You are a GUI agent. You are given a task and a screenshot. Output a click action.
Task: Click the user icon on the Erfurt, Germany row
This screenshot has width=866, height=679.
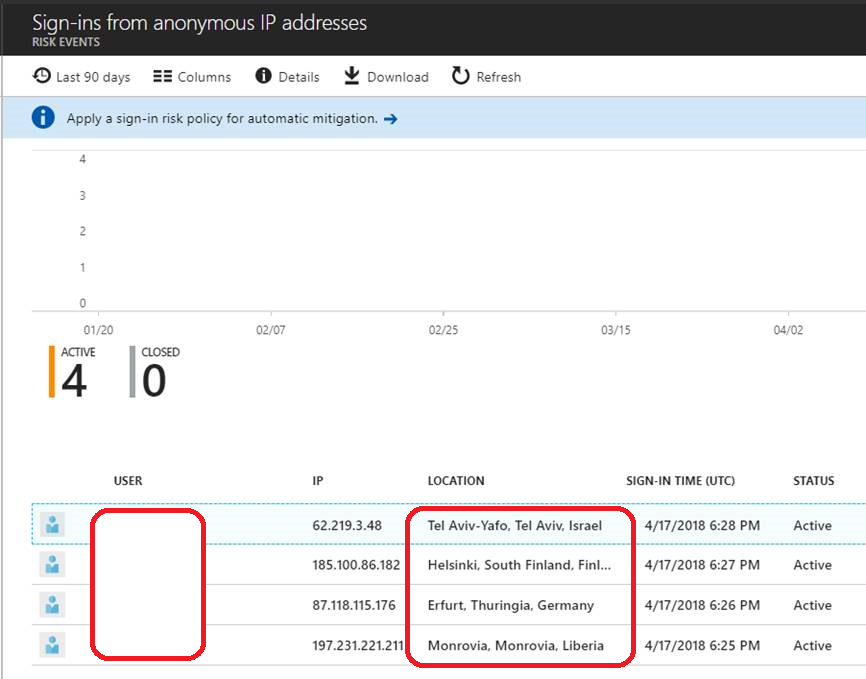51,605
